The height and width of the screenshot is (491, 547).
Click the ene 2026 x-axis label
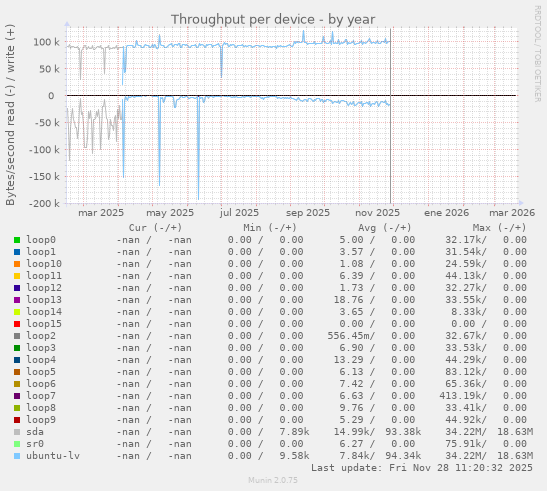point(447,213)
